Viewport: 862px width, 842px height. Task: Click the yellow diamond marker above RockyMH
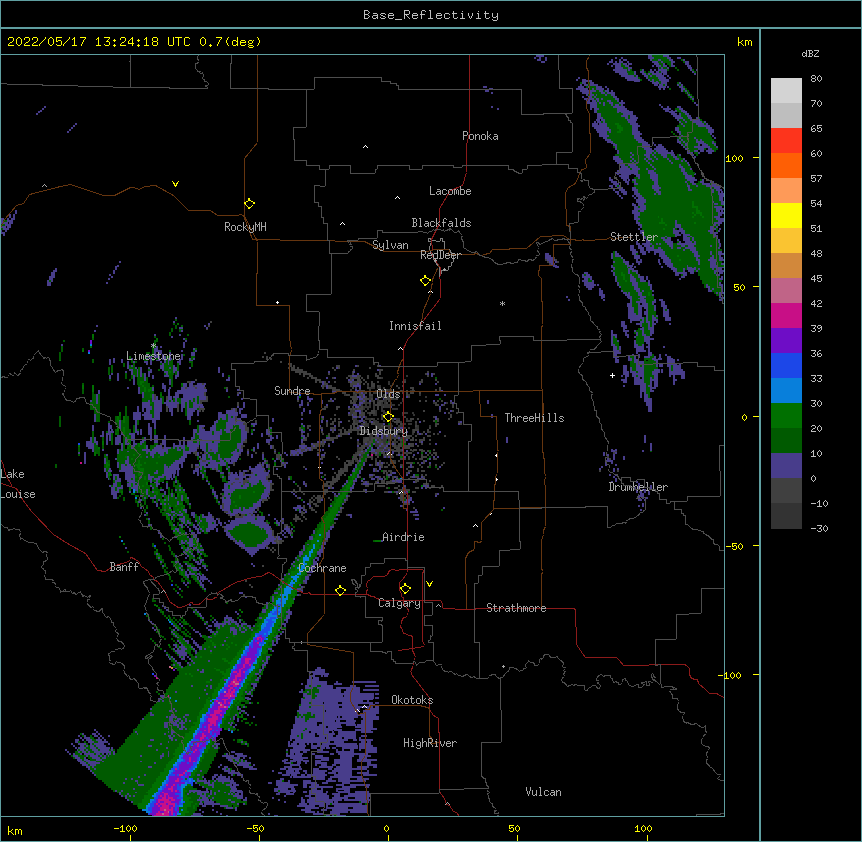pos(249,204)
